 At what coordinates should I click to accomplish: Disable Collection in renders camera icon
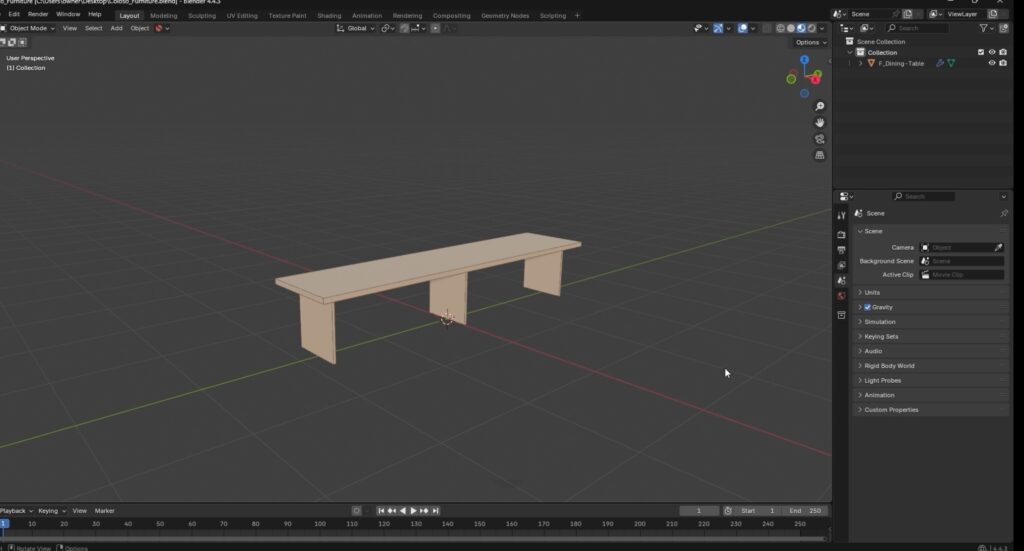coord(1003,52)
